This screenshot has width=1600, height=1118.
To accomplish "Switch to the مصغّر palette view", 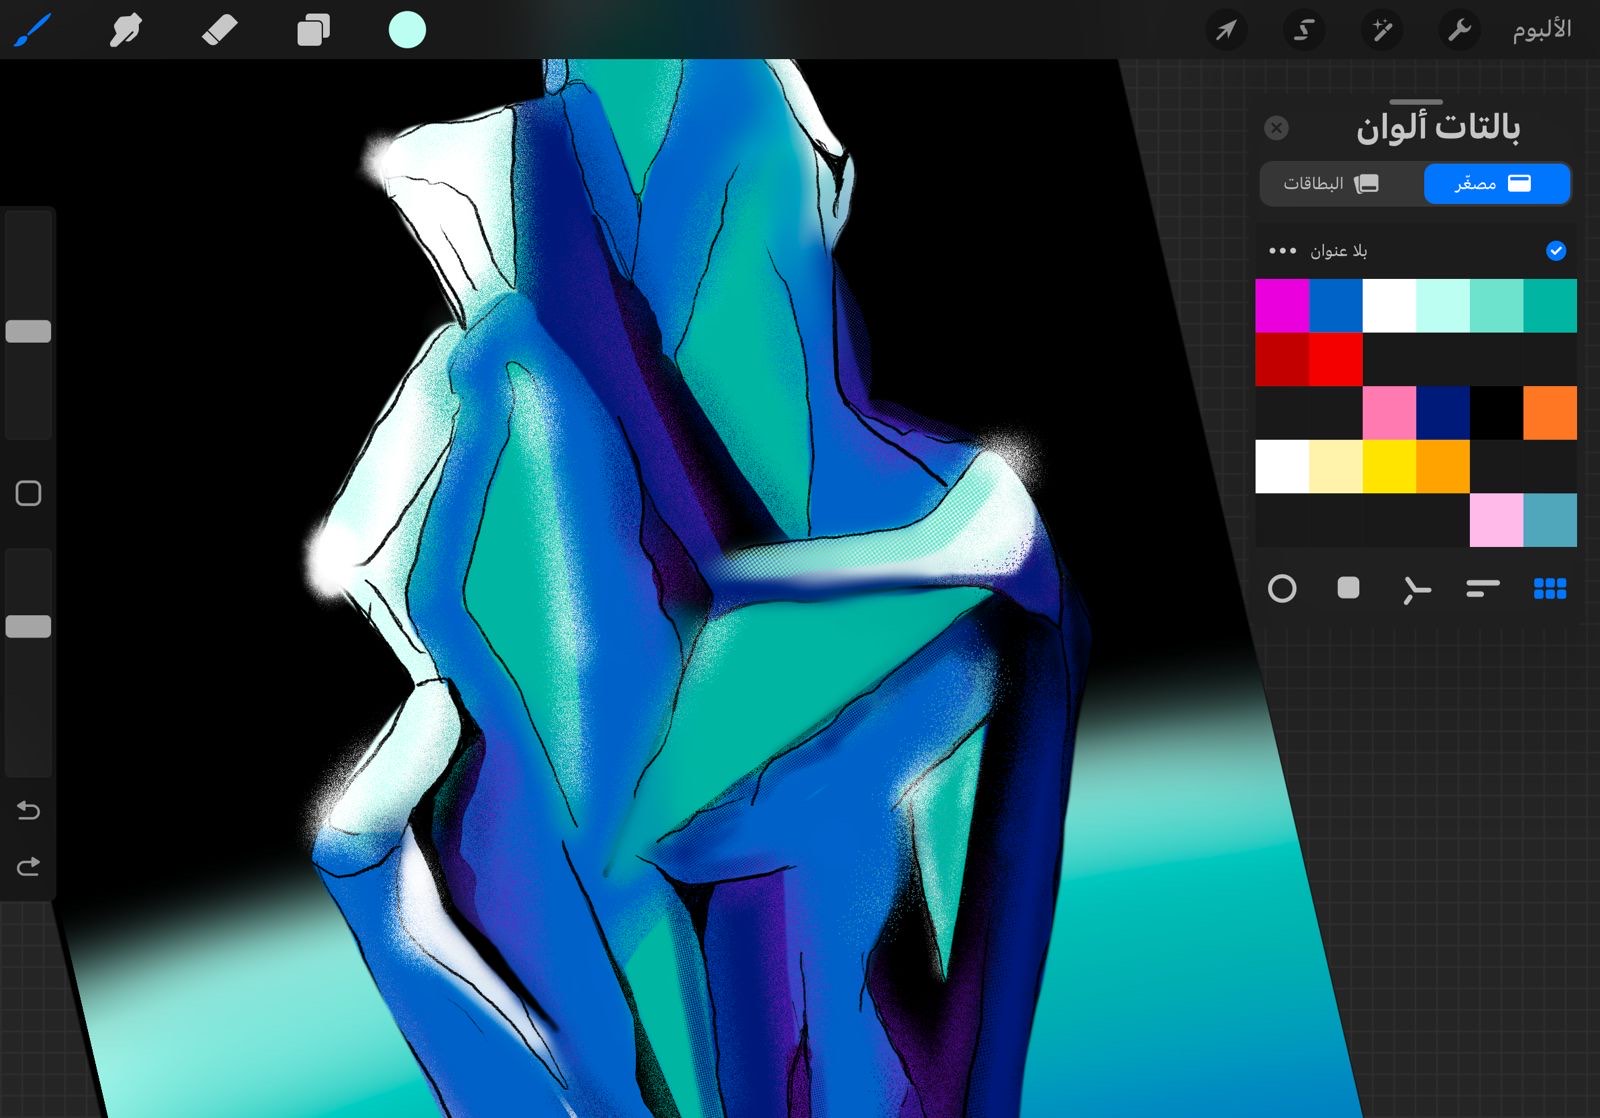I will [x=1497, y=184].
